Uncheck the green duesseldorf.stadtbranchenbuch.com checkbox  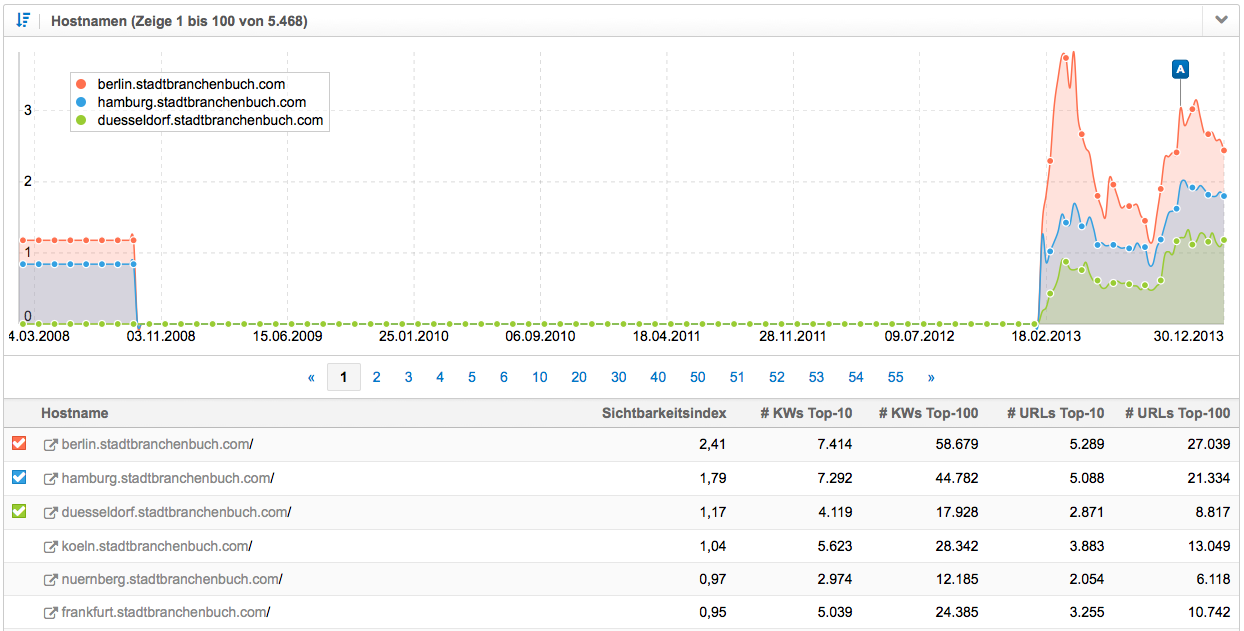(19, 512)
